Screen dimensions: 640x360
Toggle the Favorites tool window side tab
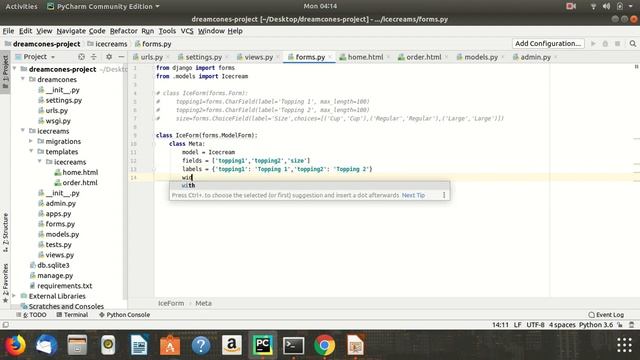click(5, 283)
